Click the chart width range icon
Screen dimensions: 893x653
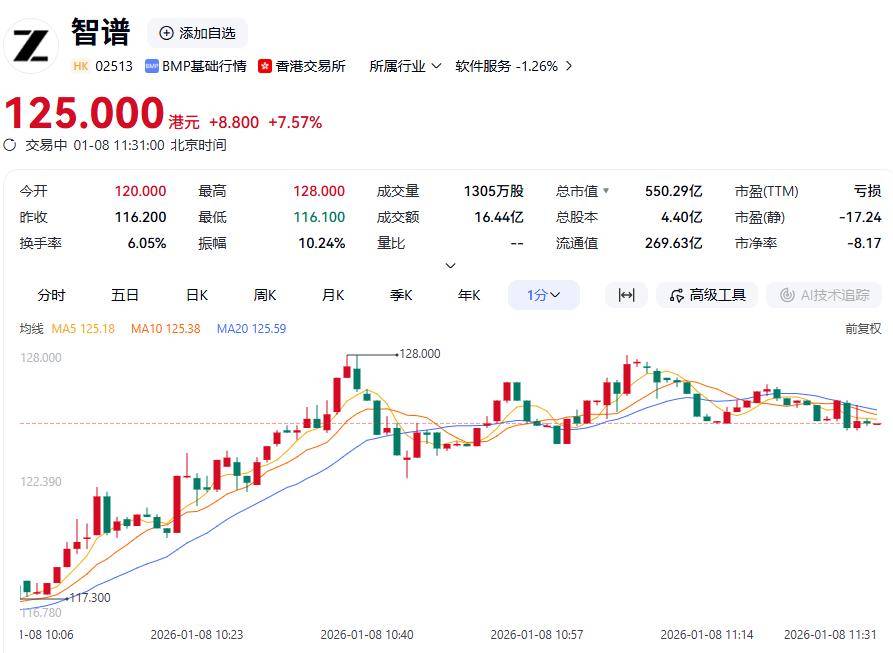click(x=627, y=295)
